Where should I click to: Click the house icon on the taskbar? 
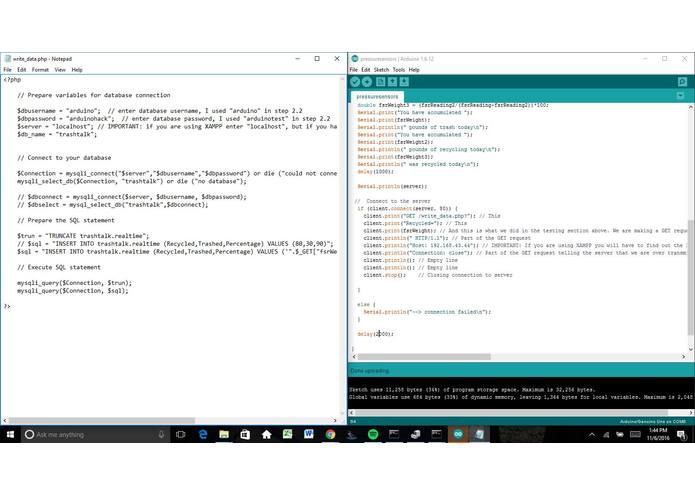coord(266,435)
